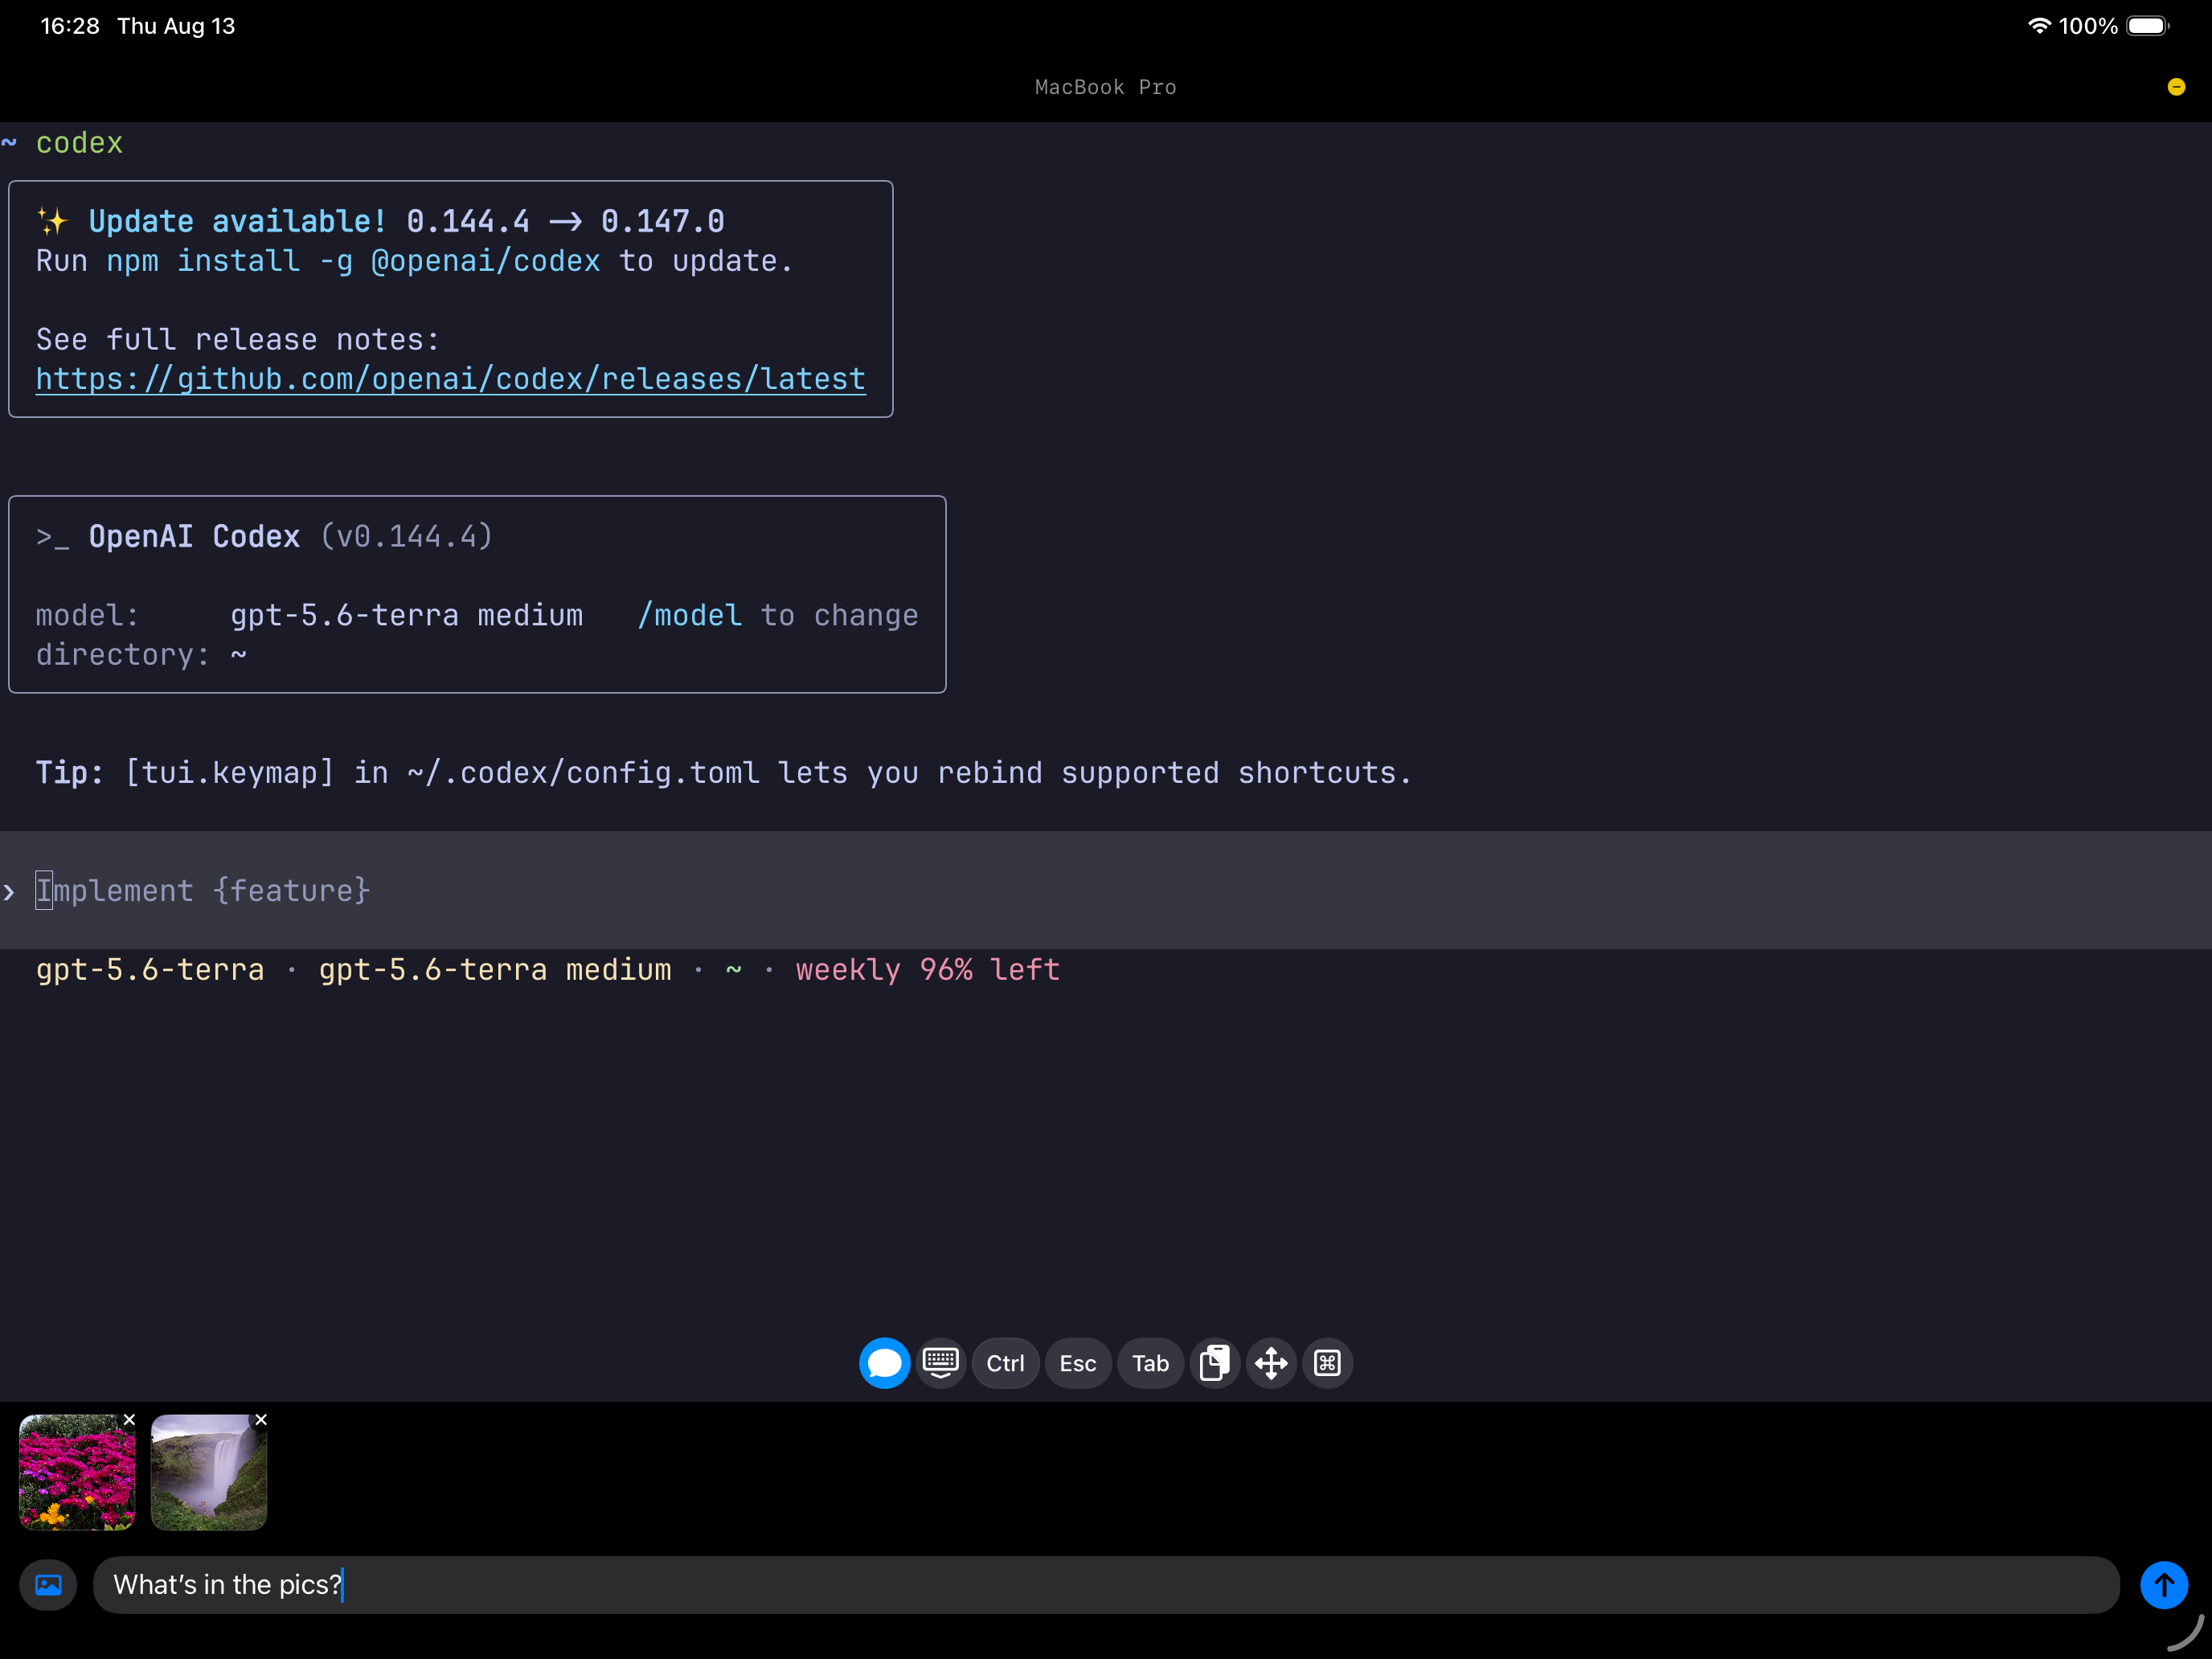Open the Codex releases GitHub link

point(451,379)
